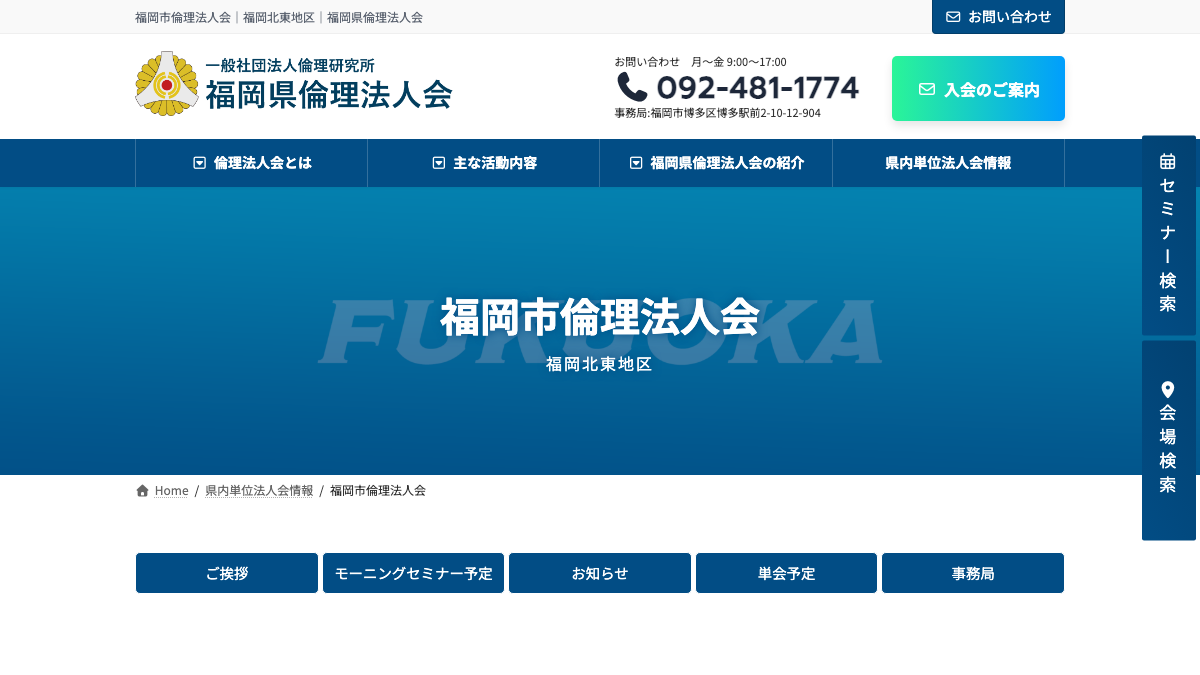Viewport: 1200px width, 675px height.
Task: Jump to モーニングセミナー予定 section
Action: (413, 573)
